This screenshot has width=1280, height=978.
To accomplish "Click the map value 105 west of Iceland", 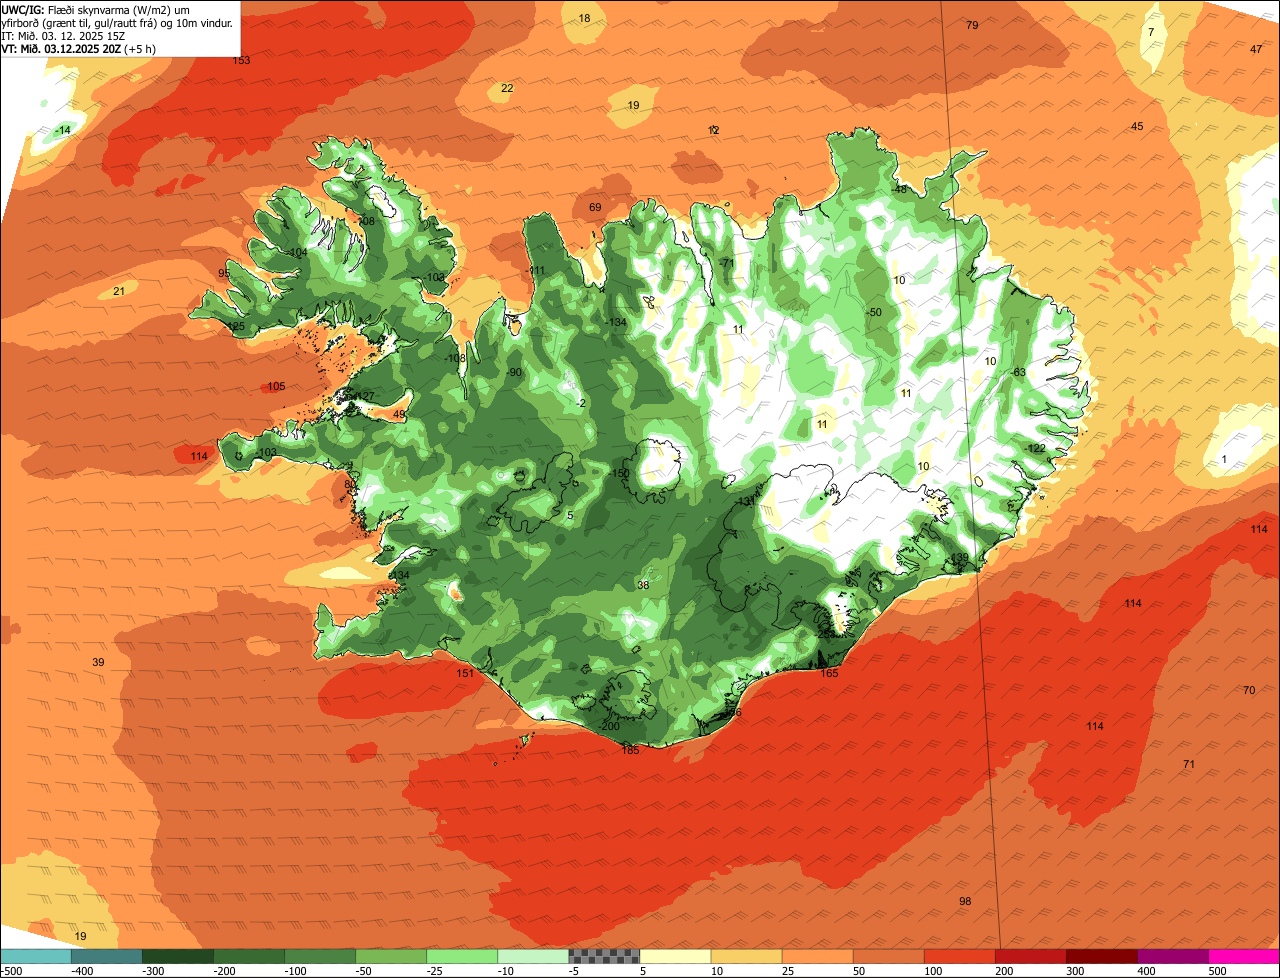I will coord(276,386).
